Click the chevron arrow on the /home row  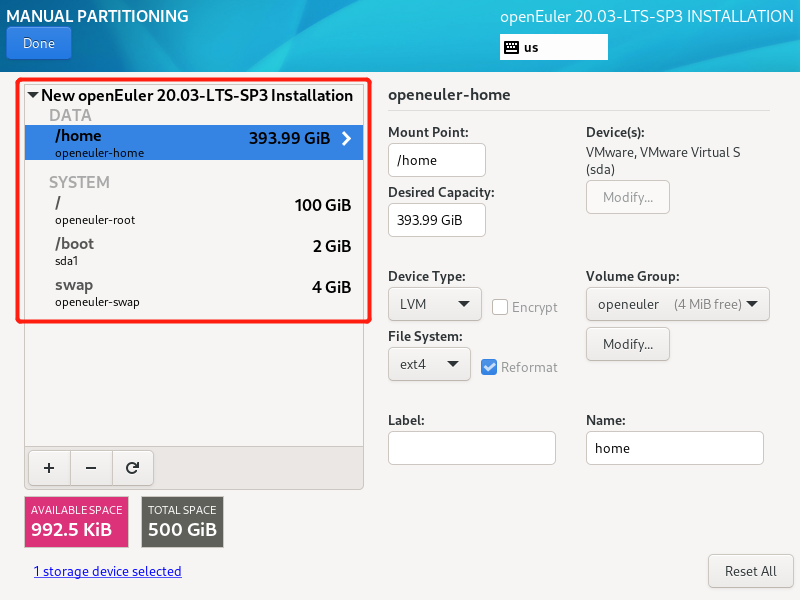pyautogui.click(x=346, y=138)
